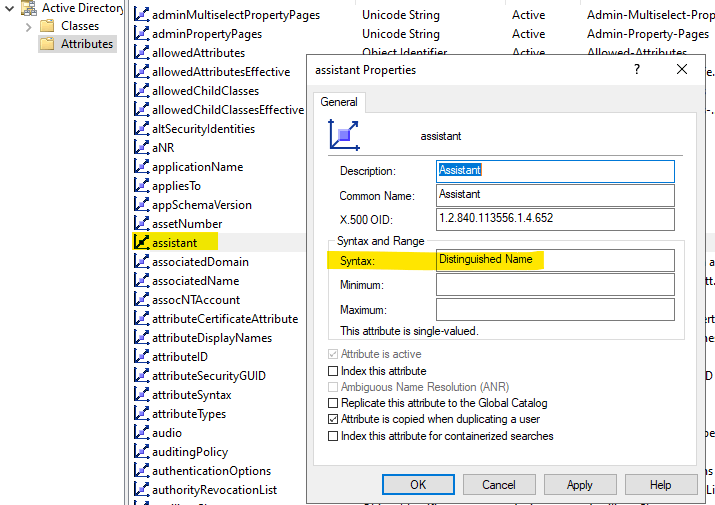
Task: Select the attributeSyntax row name
Action: tap(192, 395)
